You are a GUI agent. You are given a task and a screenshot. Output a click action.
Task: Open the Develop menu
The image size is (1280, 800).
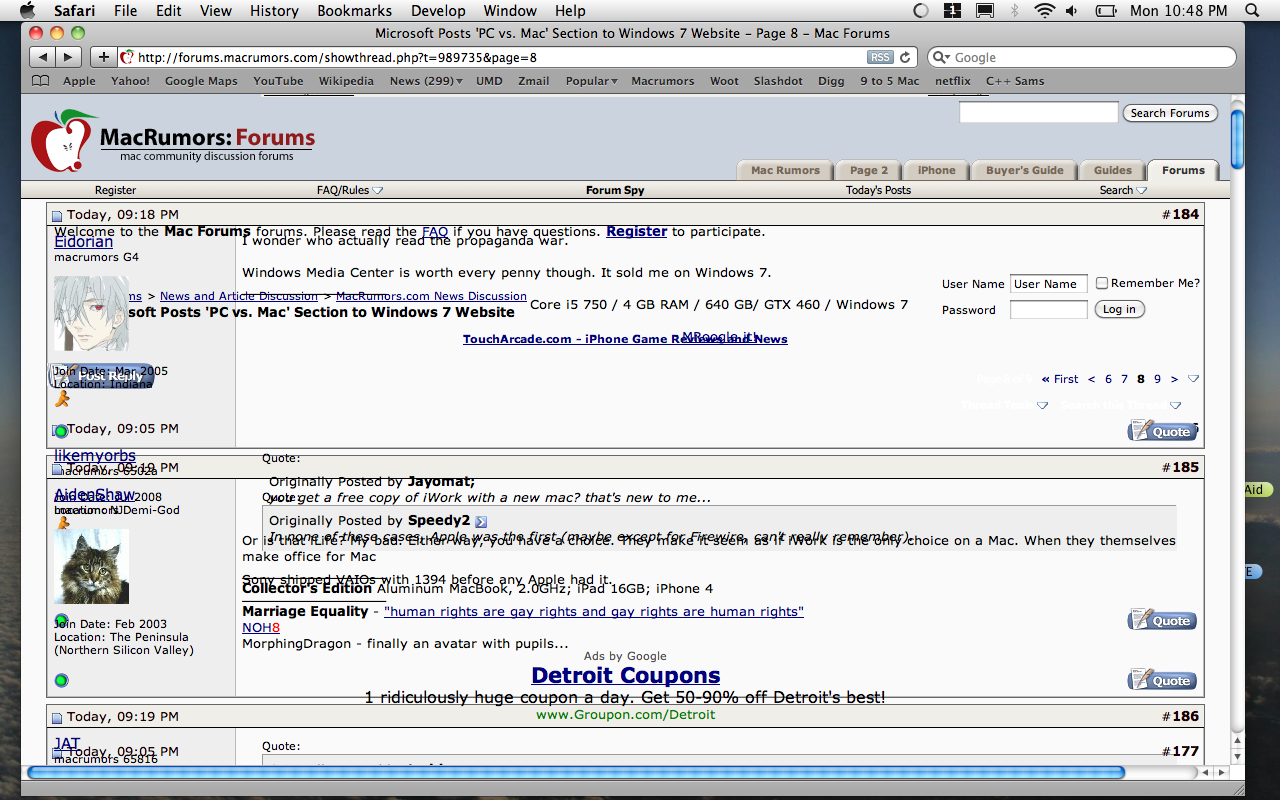point(438,11)
